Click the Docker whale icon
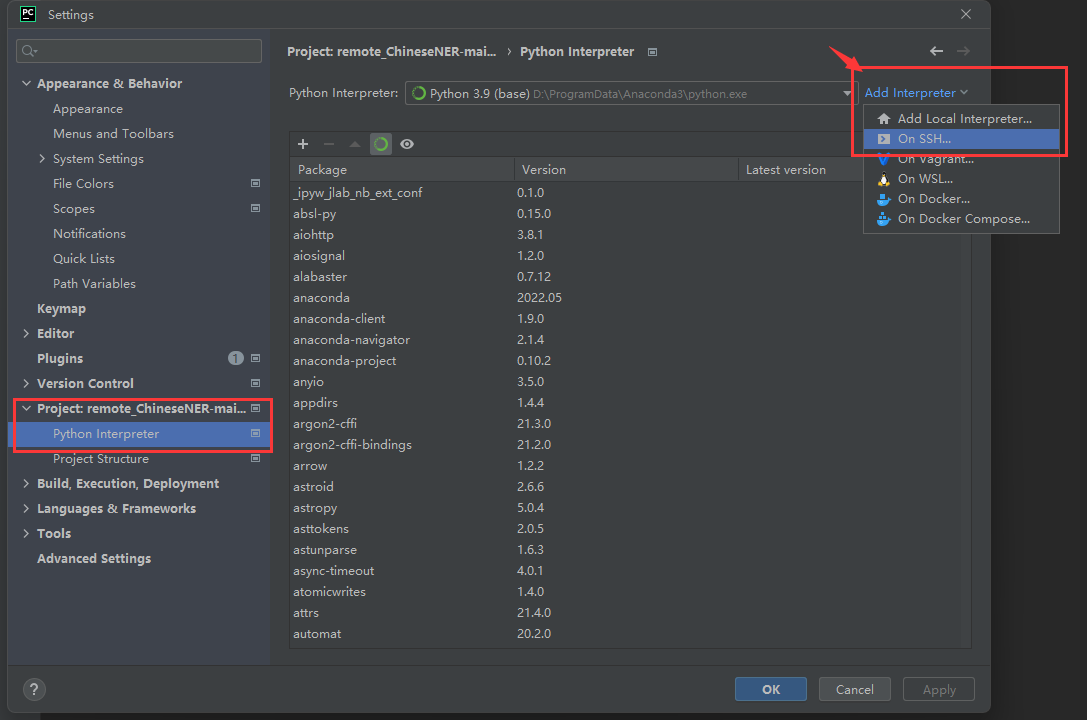Viewport: 1087px width, 720px height. pos(883,199)
